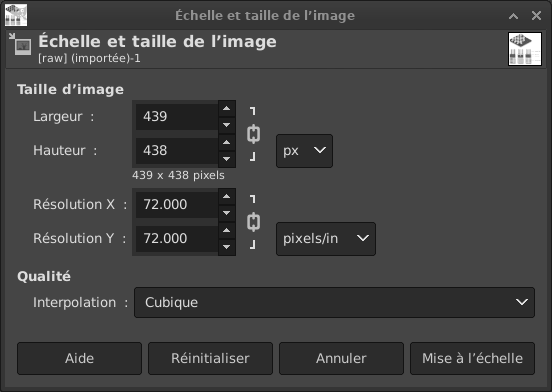
Task: Expand the Interpolation Cubique dropdown
Action: (334, 302)
